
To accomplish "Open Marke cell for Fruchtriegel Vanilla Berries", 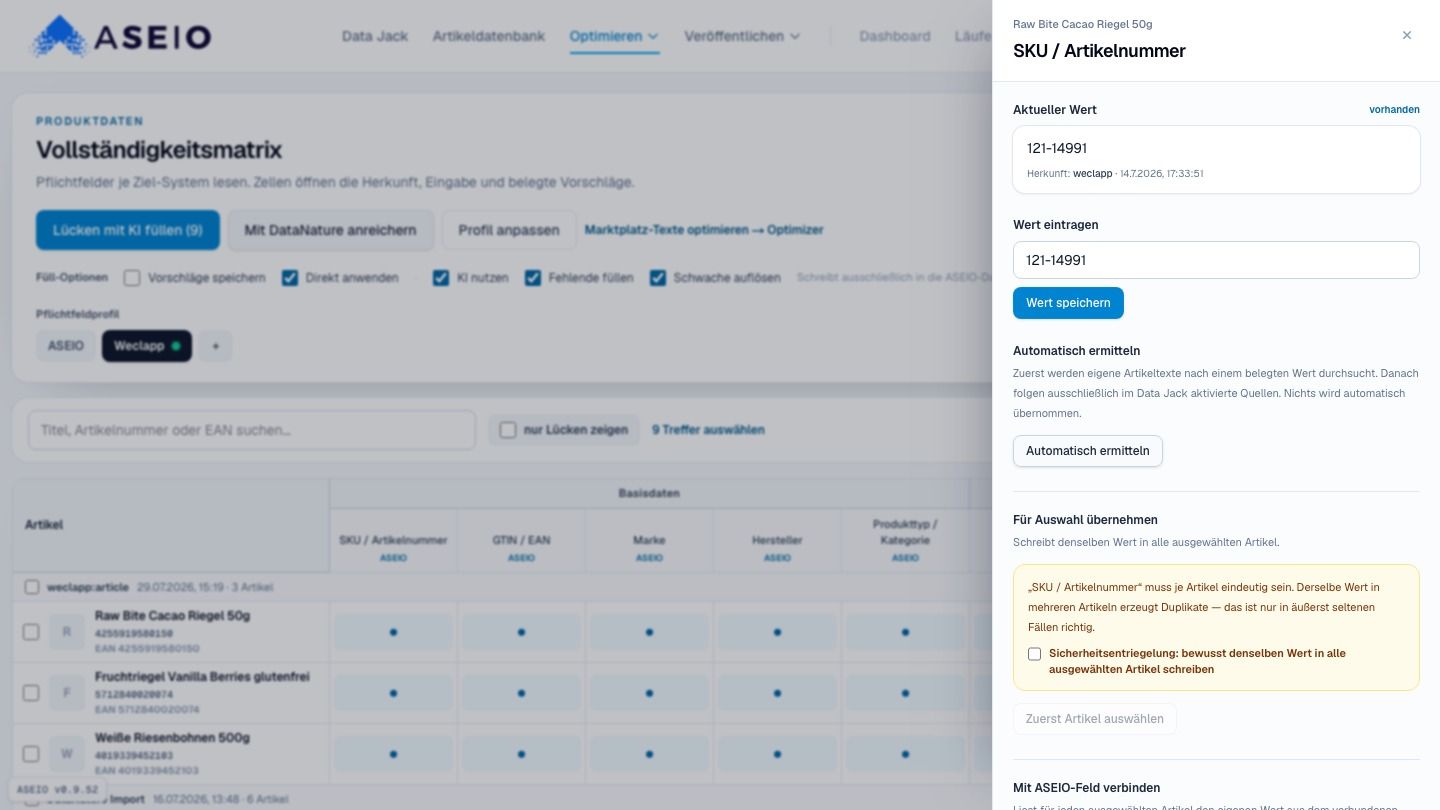I will point(649,693).
